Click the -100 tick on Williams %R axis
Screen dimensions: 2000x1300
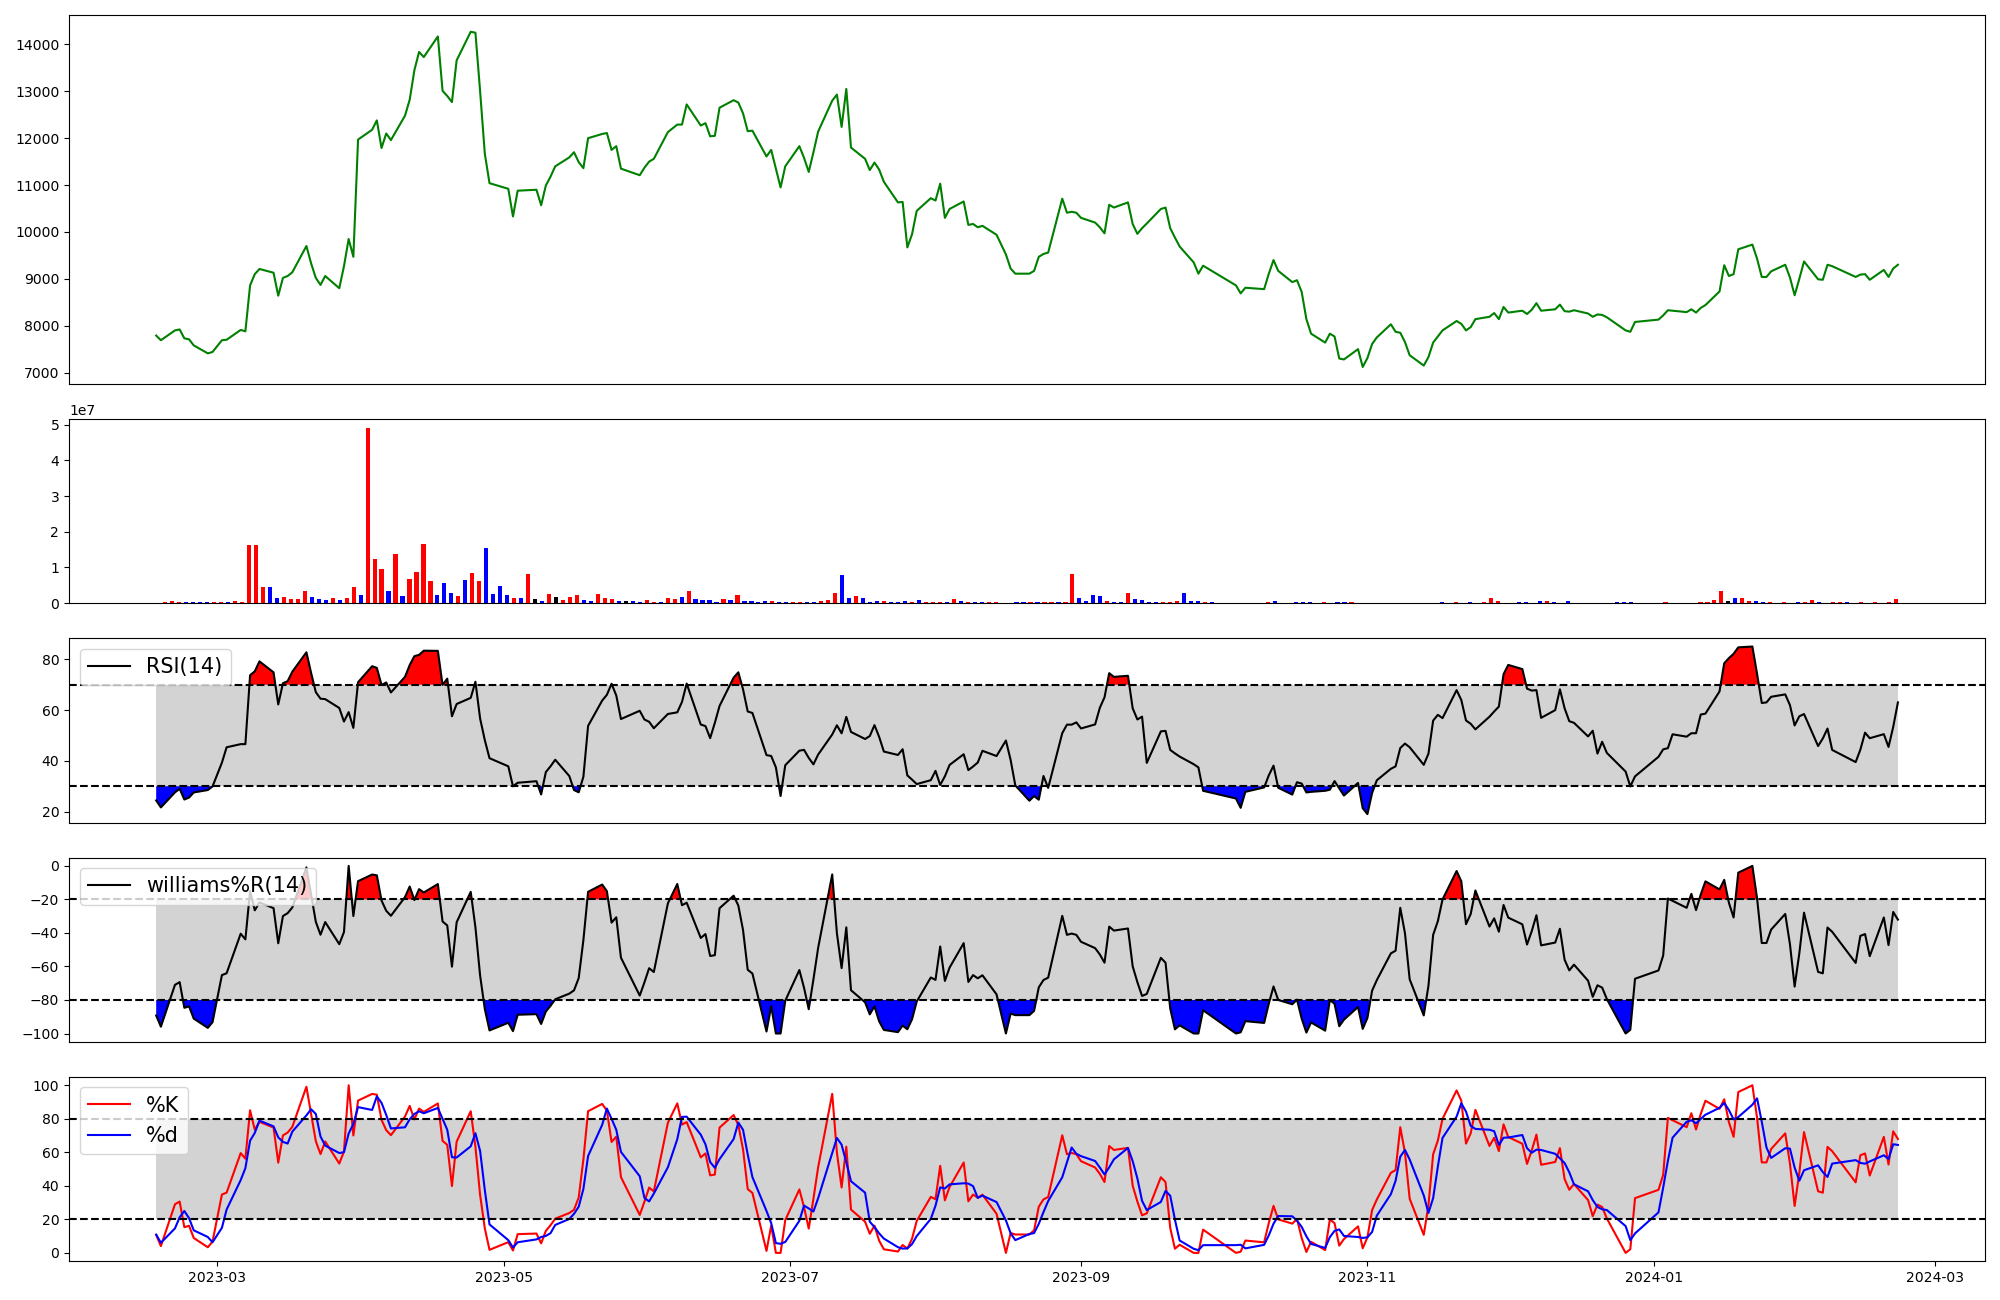(x=41, y=1034)
